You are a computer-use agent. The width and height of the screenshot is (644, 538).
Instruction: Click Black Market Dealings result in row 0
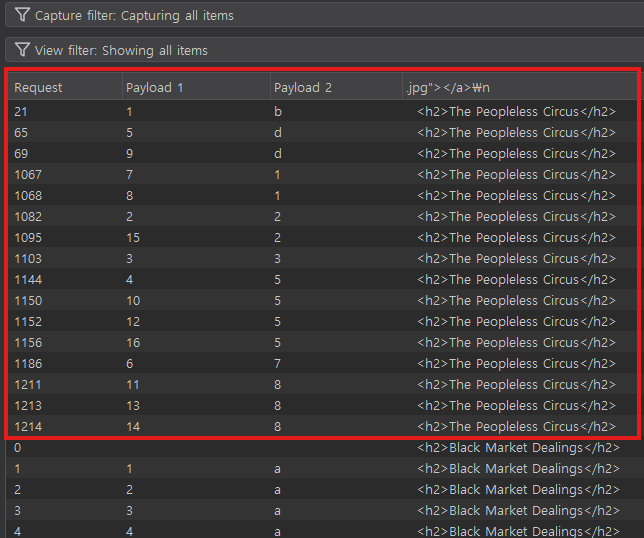[518, 447]
